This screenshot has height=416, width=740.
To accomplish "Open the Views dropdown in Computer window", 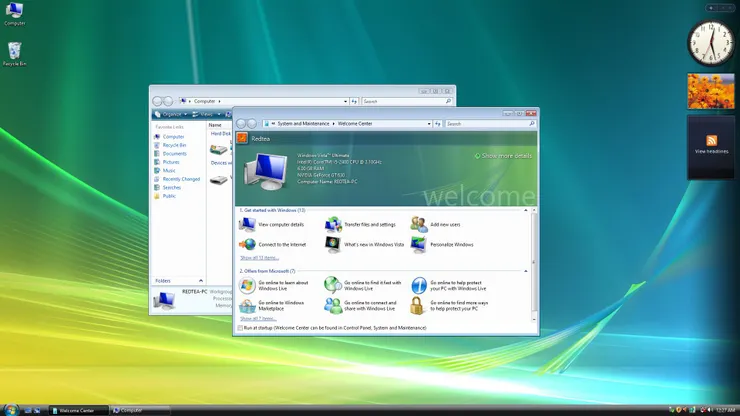I will (x=207, y=114).
